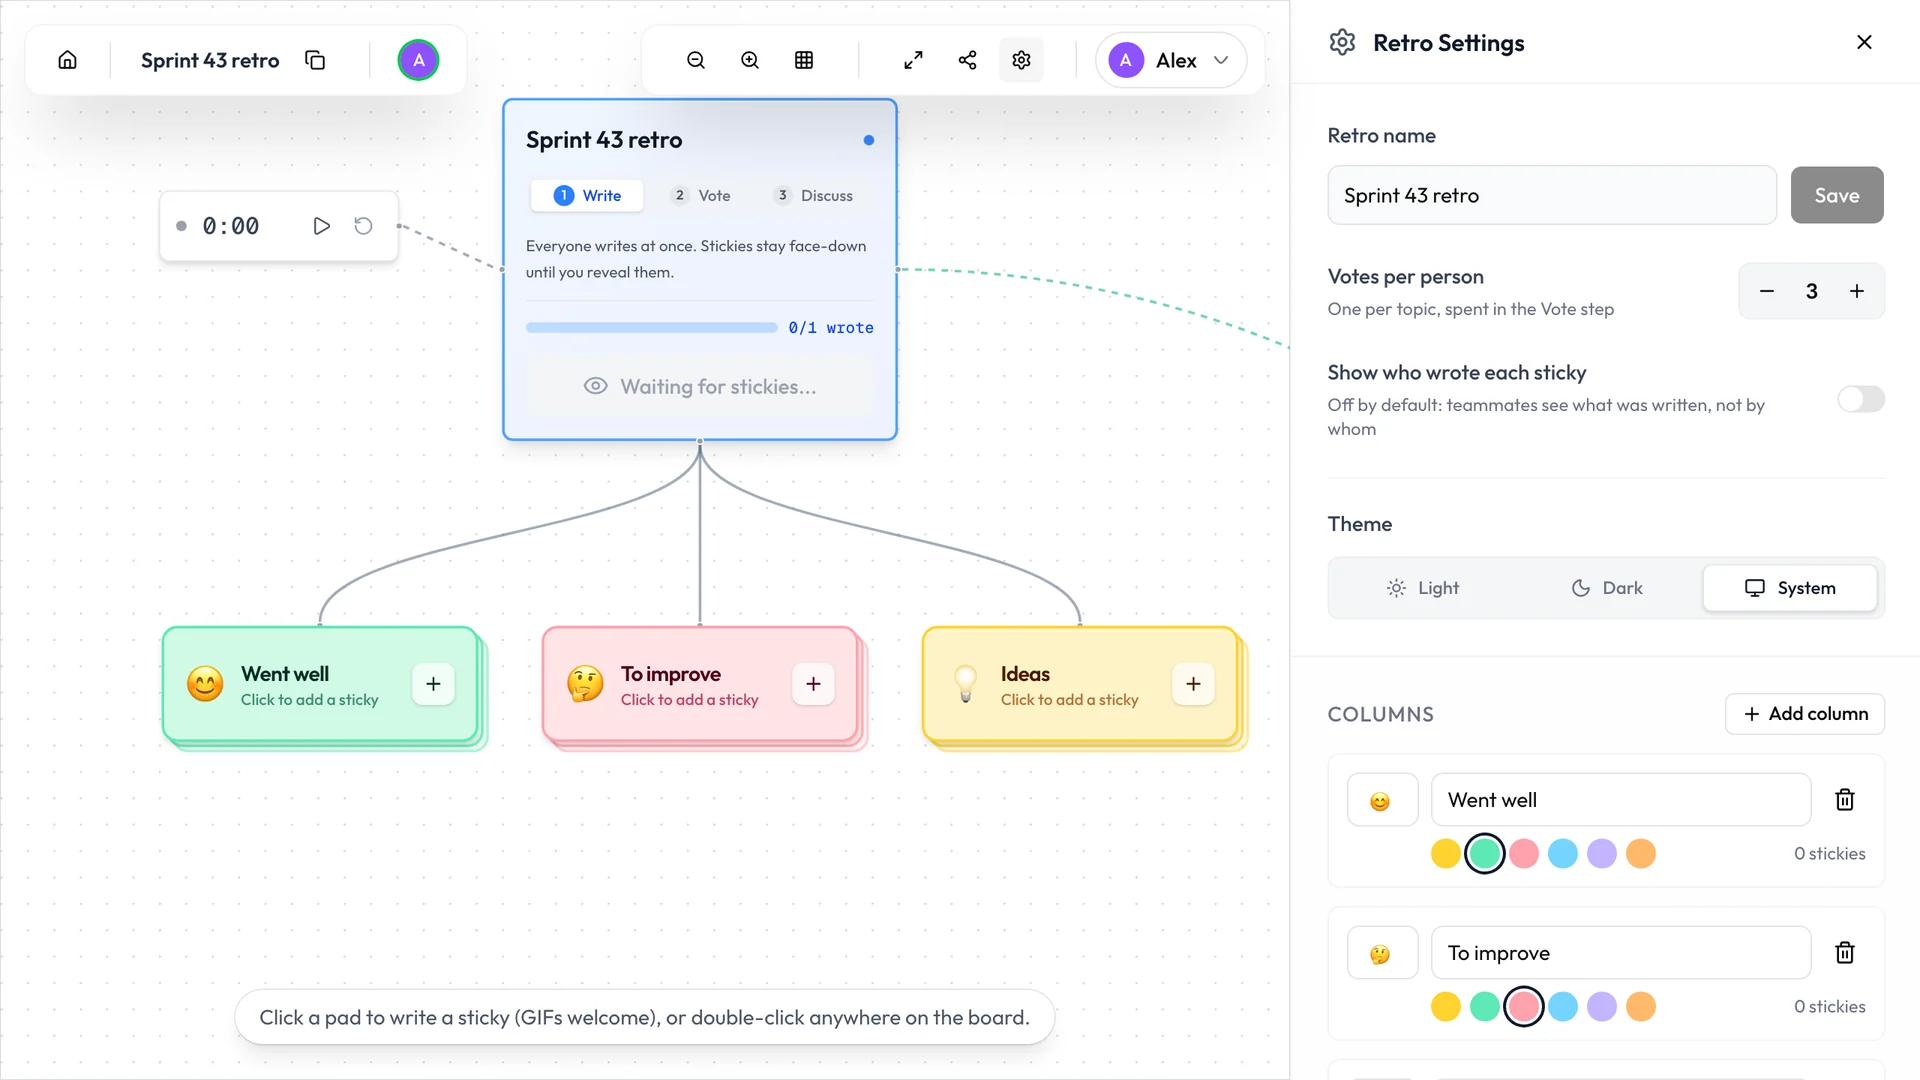This screenshot has width=1920, height=1080.
Task: Select the Dark theme
Action: click(x=1607, y=588)
